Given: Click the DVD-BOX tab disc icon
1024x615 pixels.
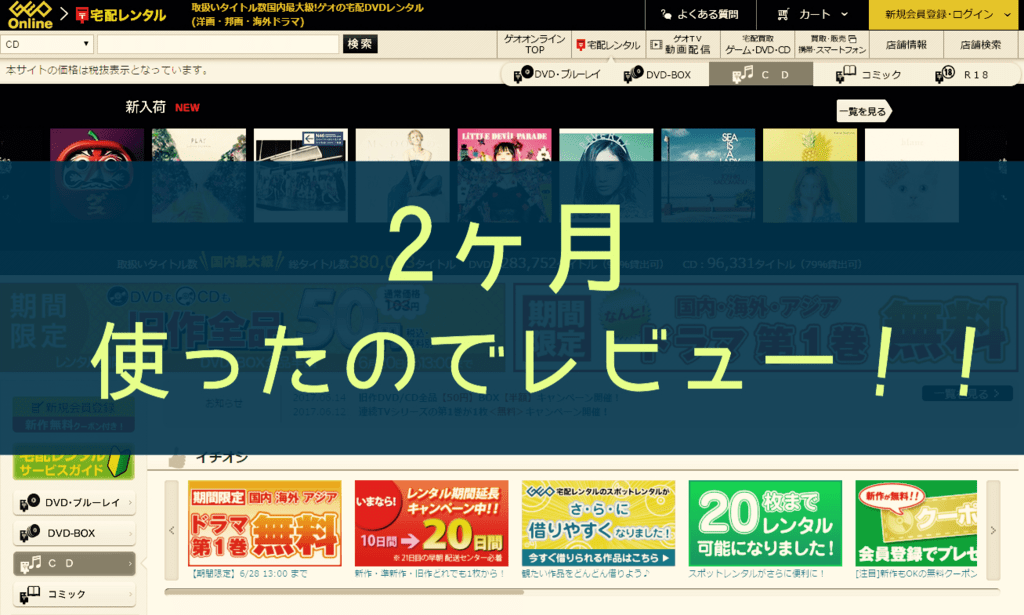Looking at the screenshot, I should [x=633, y=74].
